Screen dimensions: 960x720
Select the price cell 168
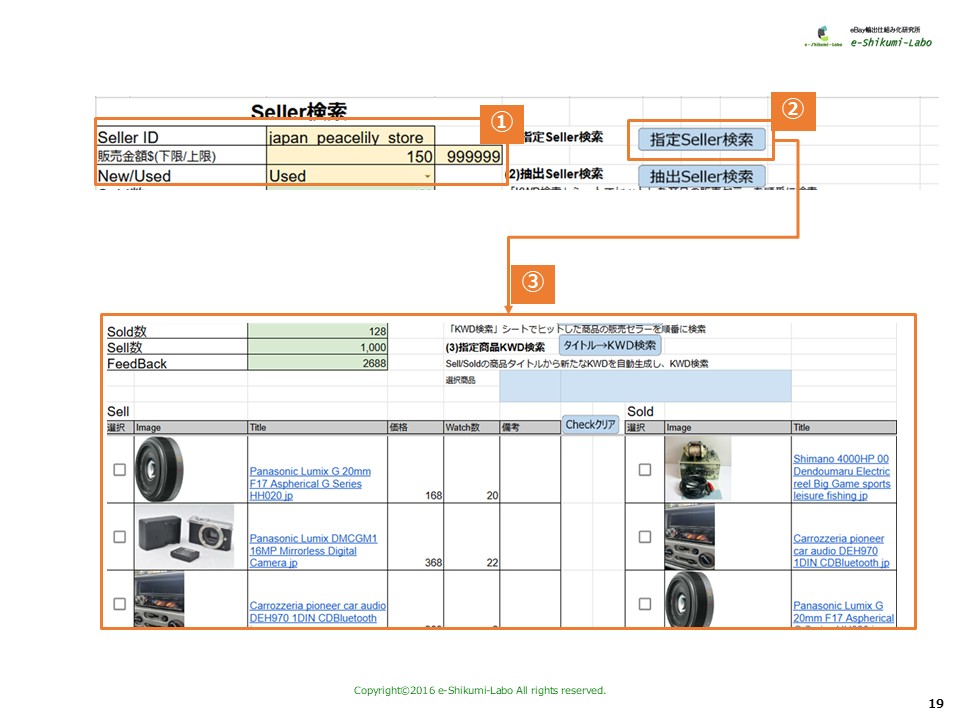click(x=415, y=469)
